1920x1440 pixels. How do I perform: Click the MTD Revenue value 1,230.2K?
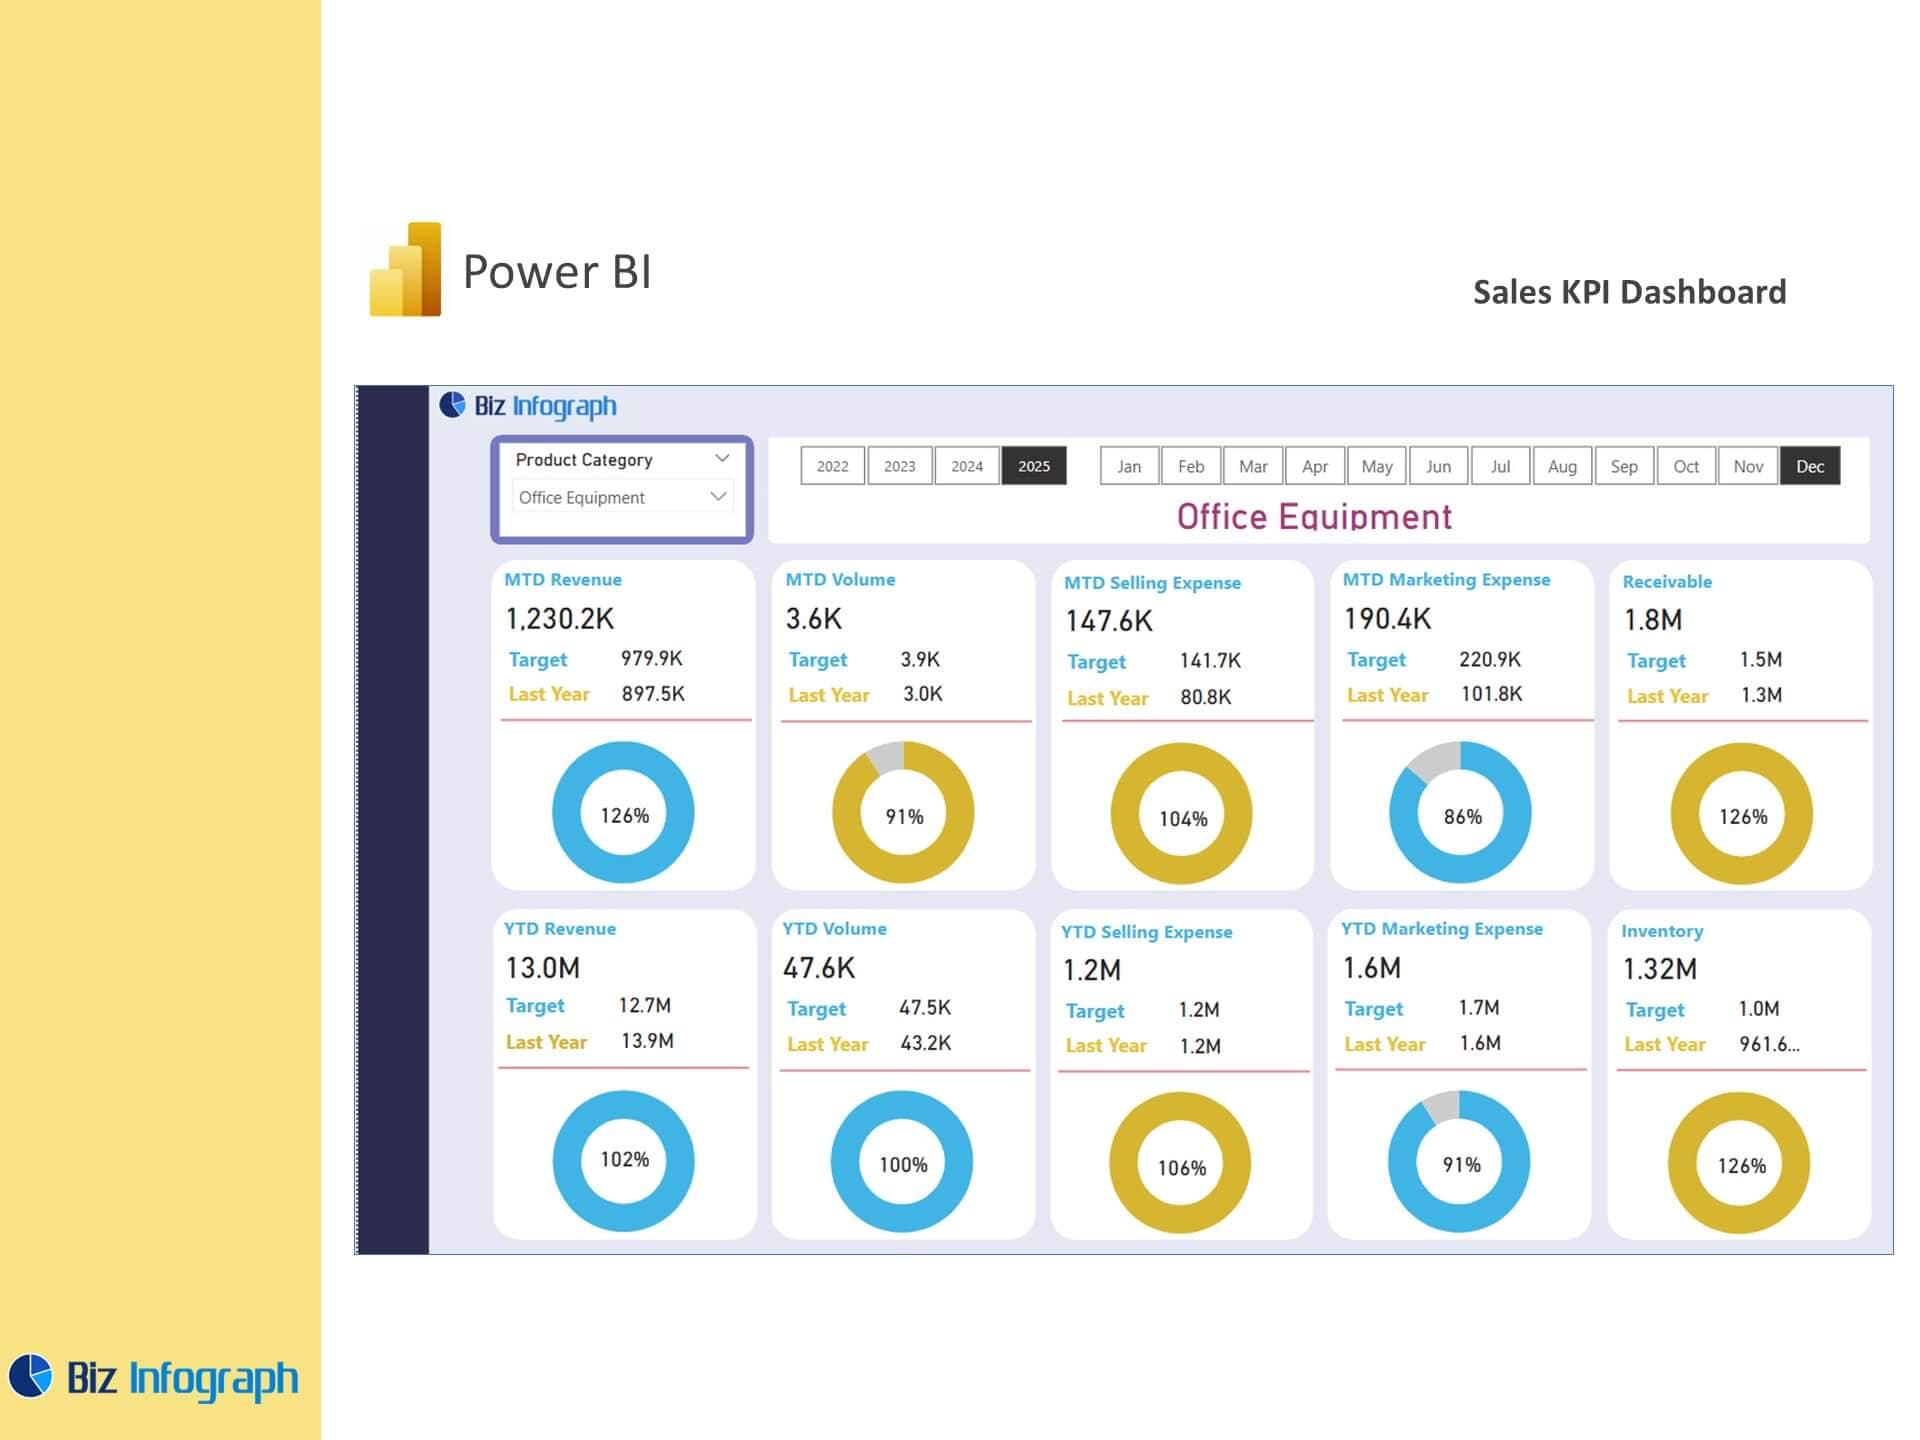tap(560, 619)
